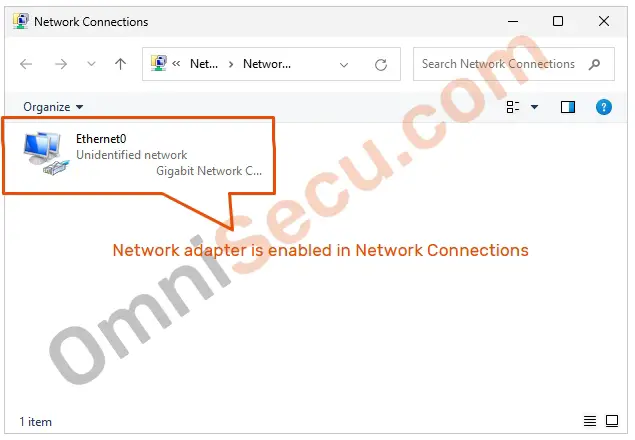The image size is (635, 440).
Task: Open recent locations dropdown chevron
Action: tap(92, 64)
